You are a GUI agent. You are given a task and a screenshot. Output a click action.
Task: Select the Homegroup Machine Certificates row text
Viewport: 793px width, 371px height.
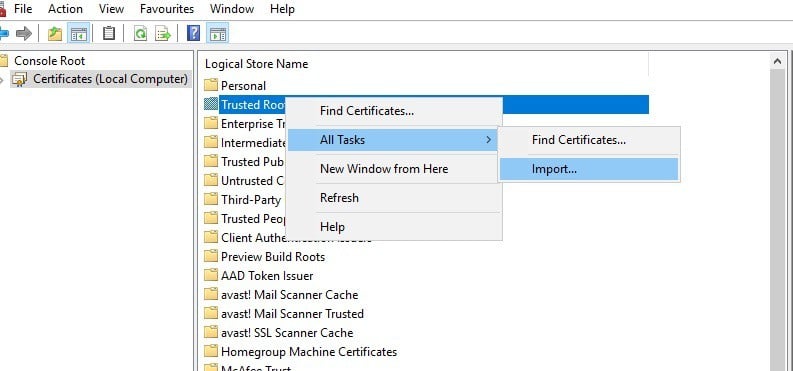(x=309, y=352)
